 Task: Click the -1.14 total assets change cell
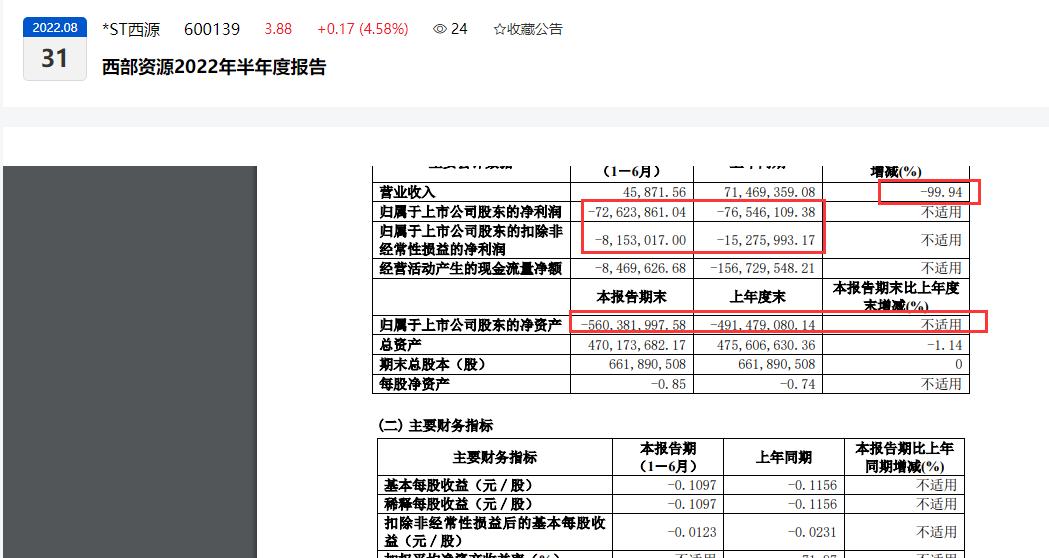(944, 345)
